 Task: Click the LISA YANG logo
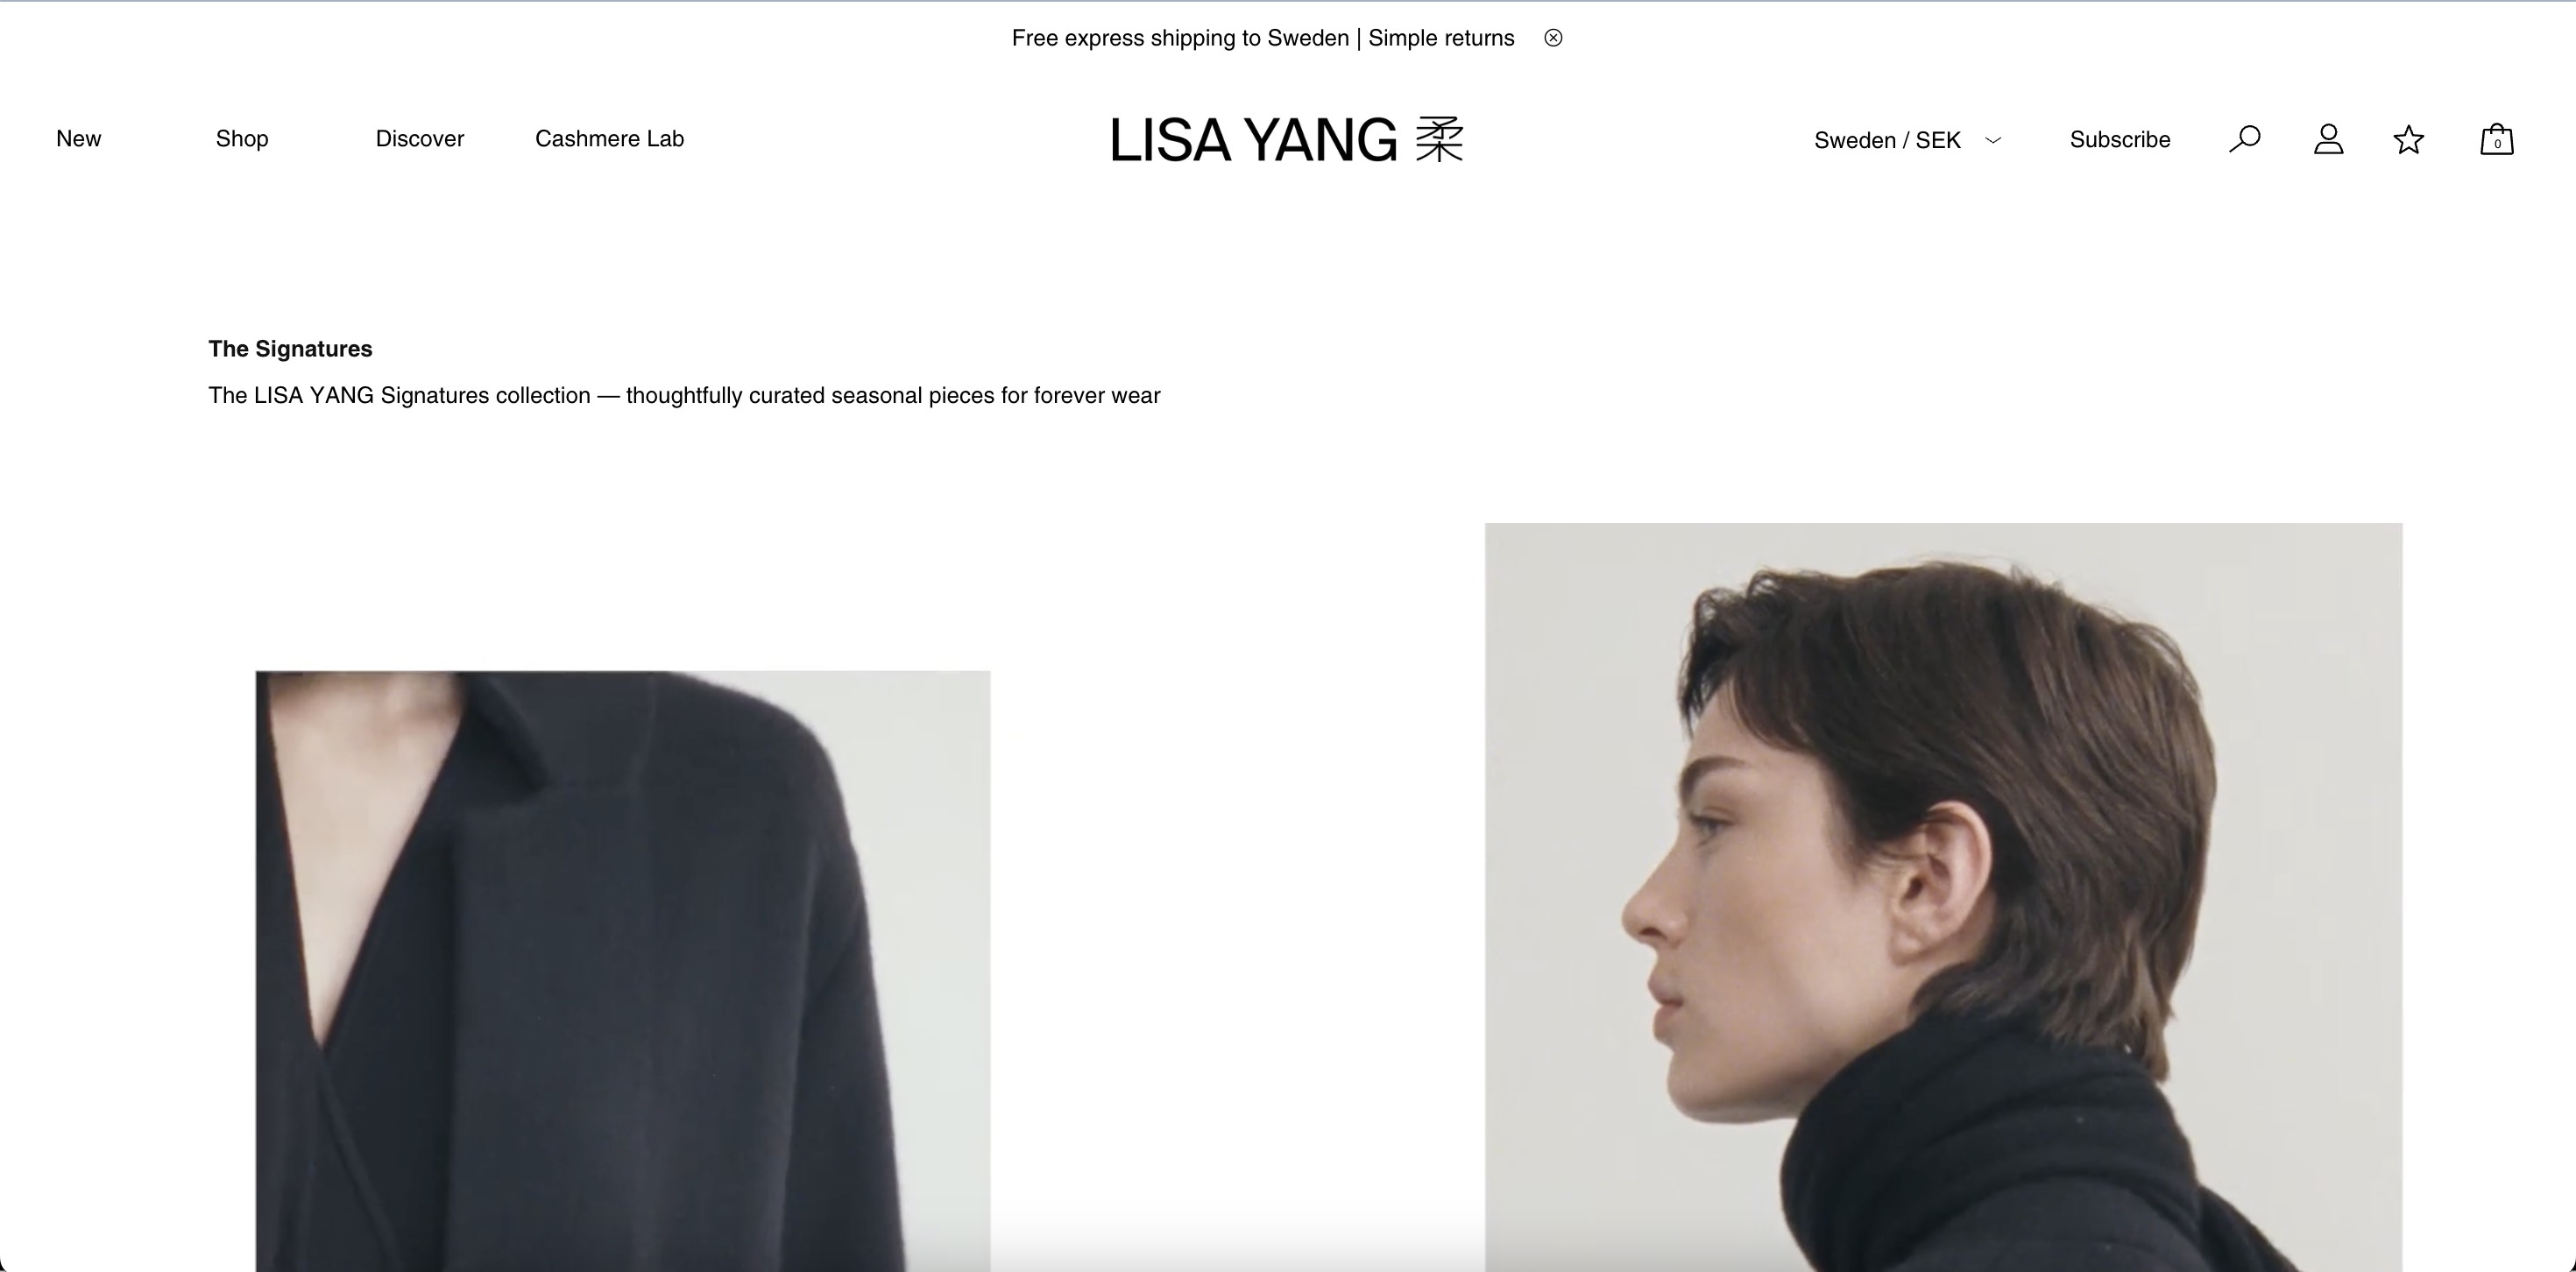pyautogui.click(x=1254, y=140)
